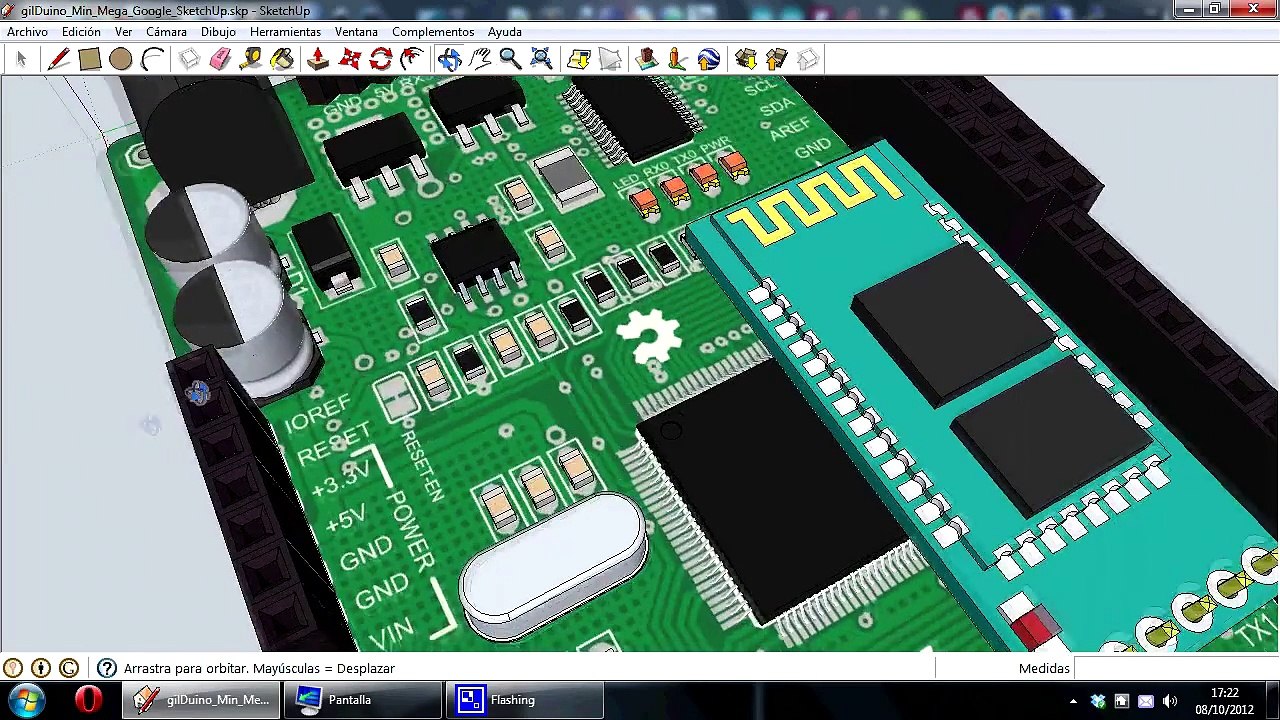Viewport: 1280px width, 720px height.
Task: Click the mail envelope tray icon
Action: [x=1146, y=701]
